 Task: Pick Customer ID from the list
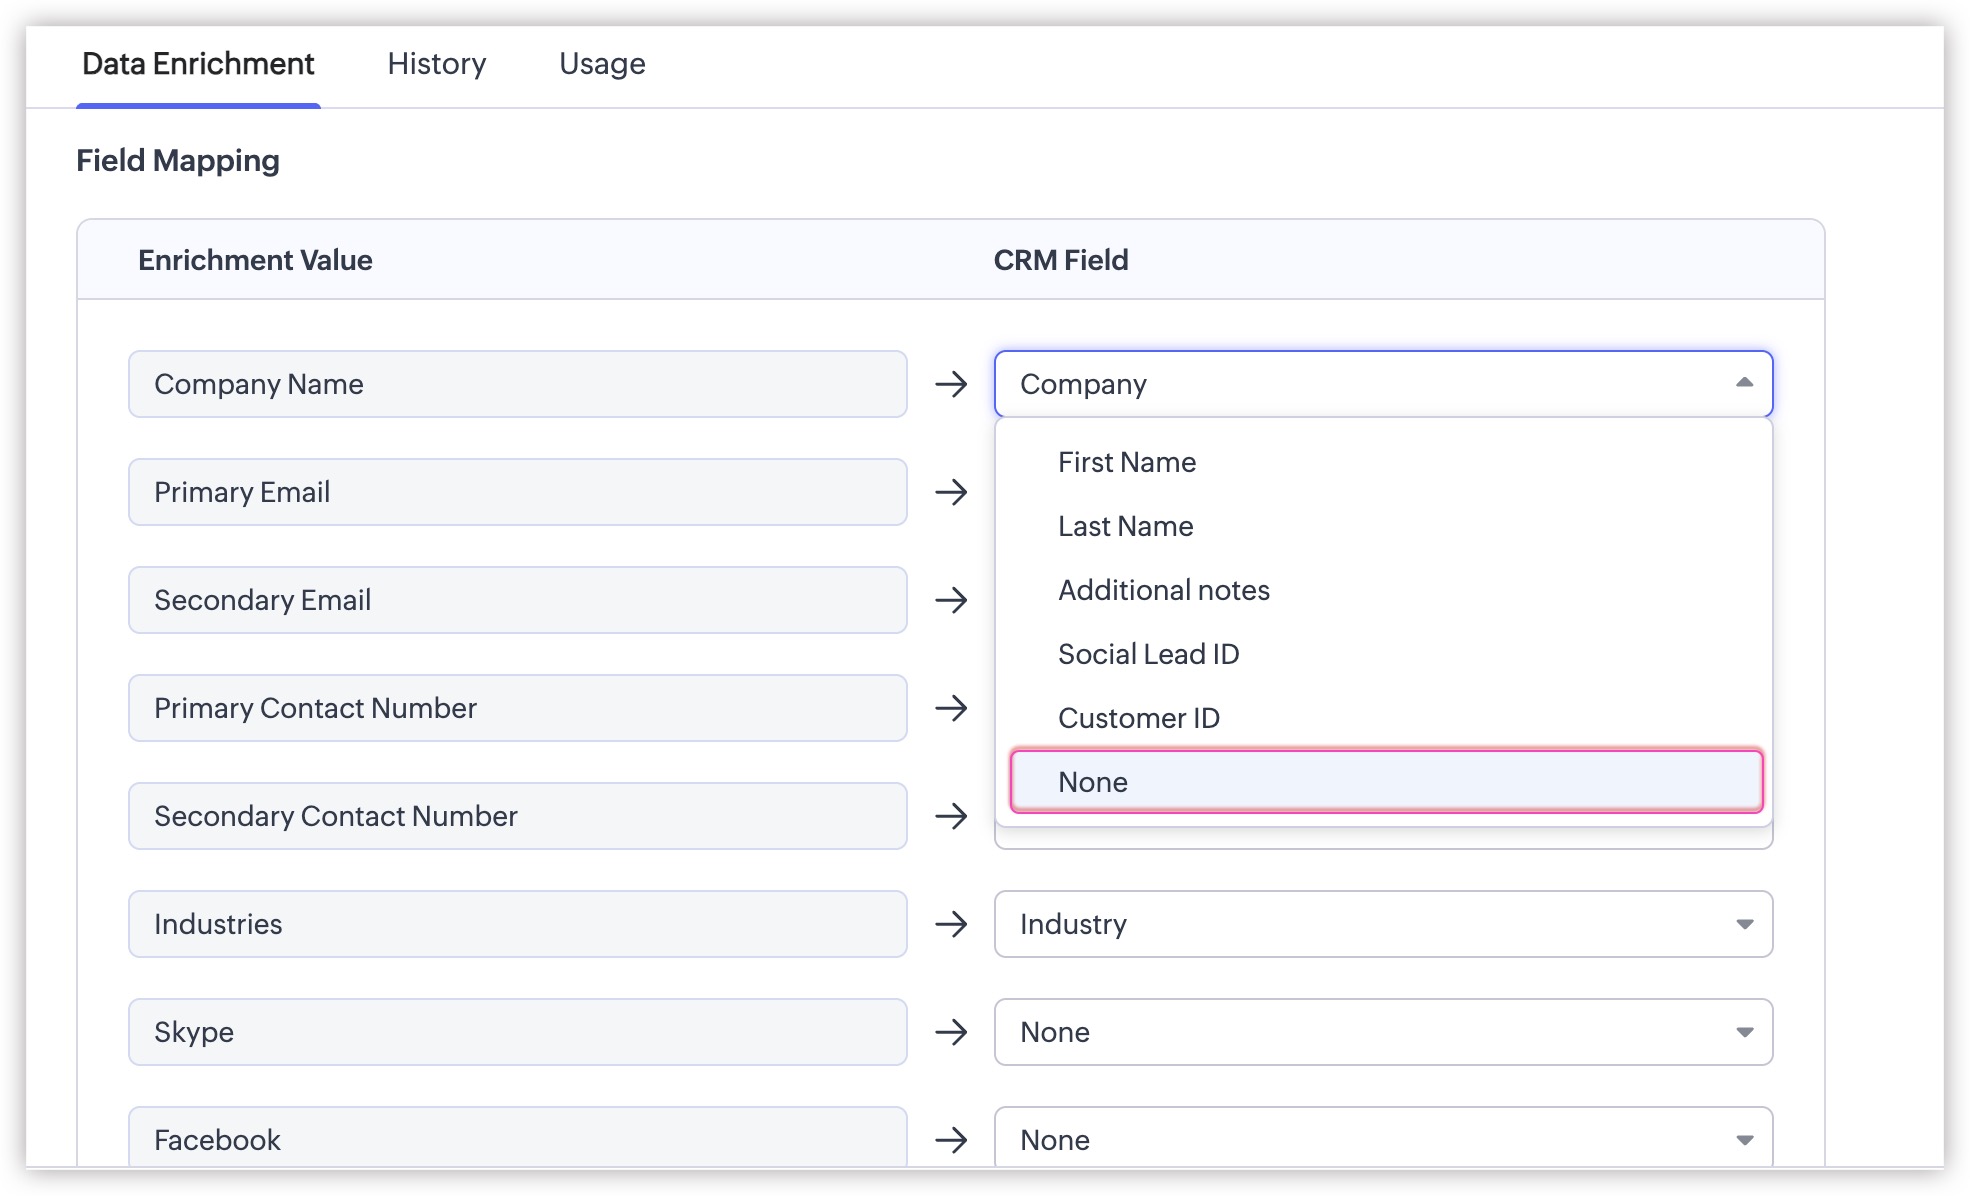tap(1138, 718)
